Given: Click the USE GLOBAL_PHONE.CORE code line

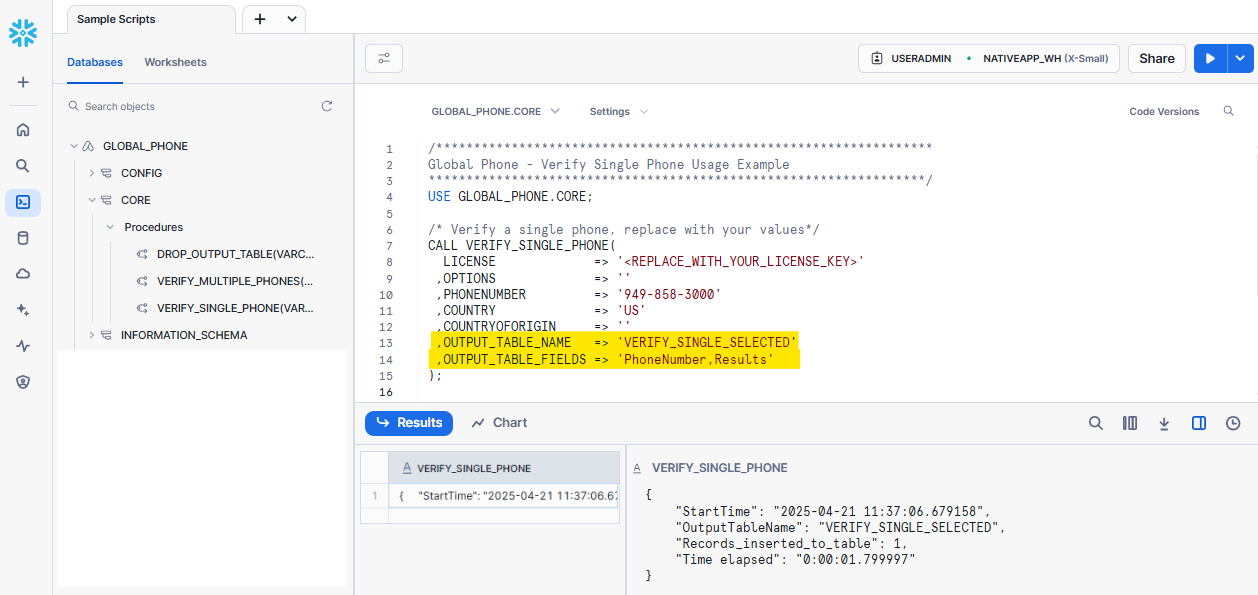Looking at the screenshot, I should 510,196.
